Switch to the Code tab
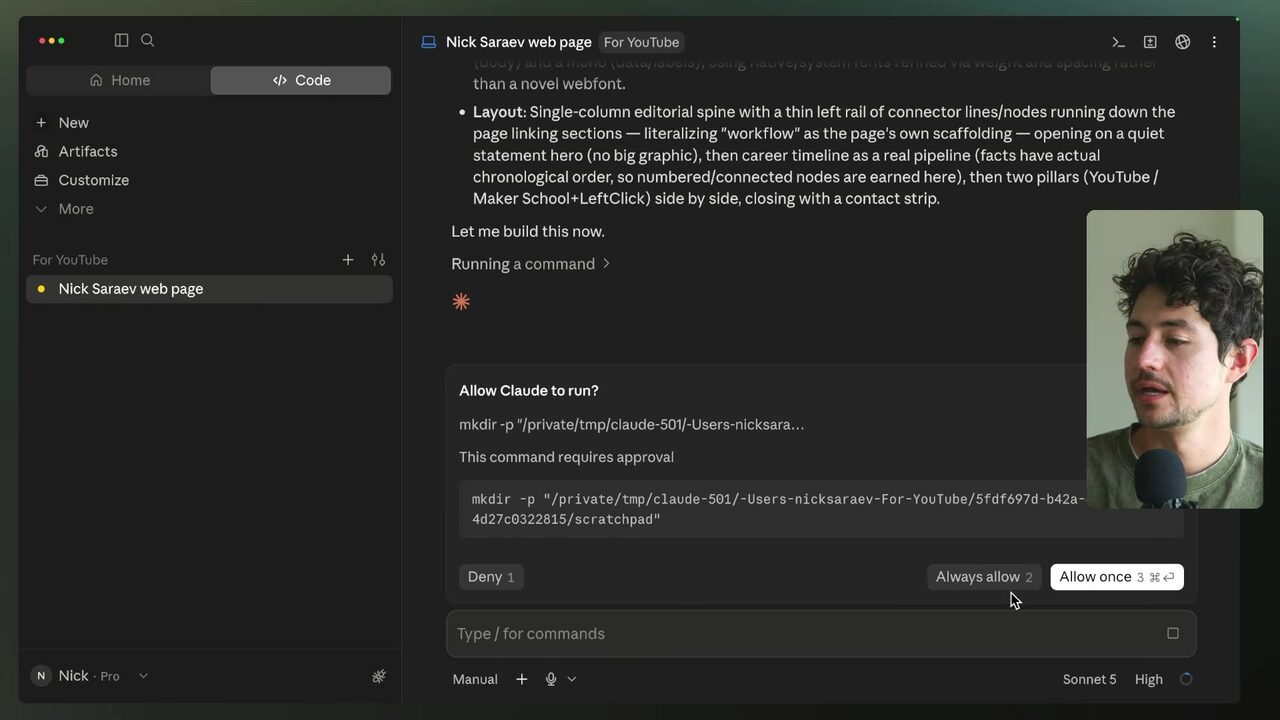 (301, 80)
